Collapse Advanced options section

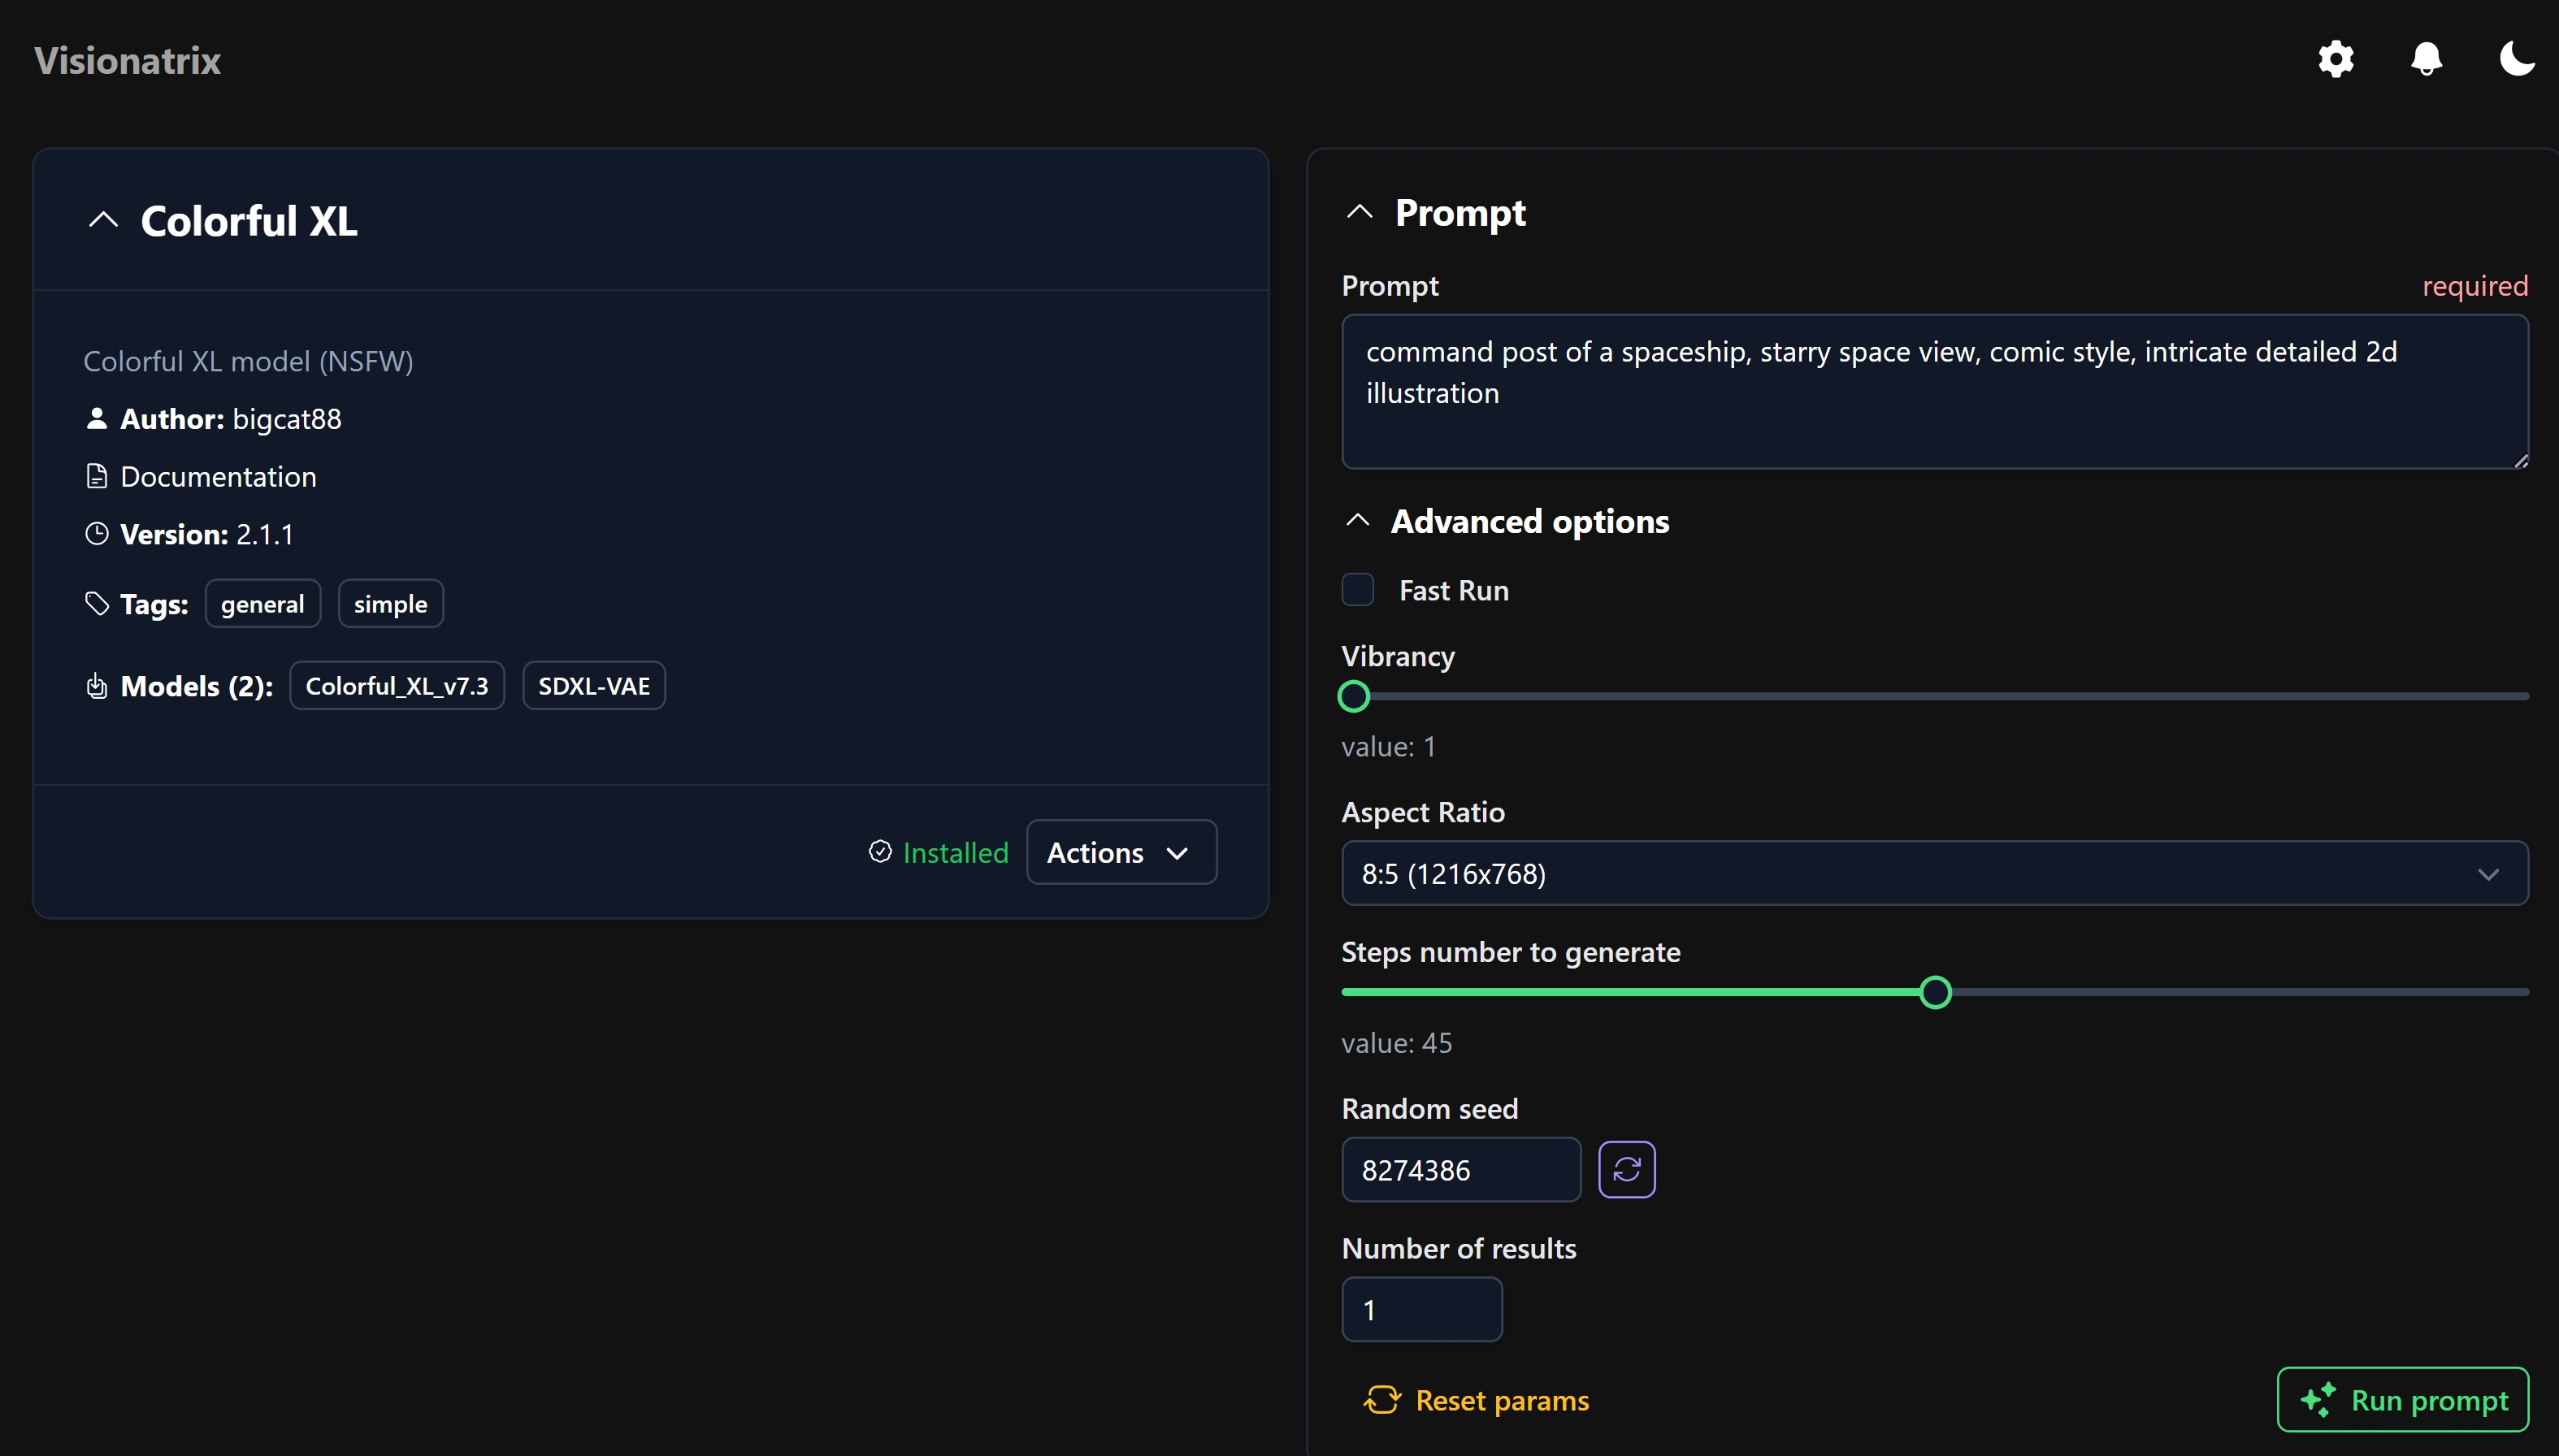click(1357, 520)
